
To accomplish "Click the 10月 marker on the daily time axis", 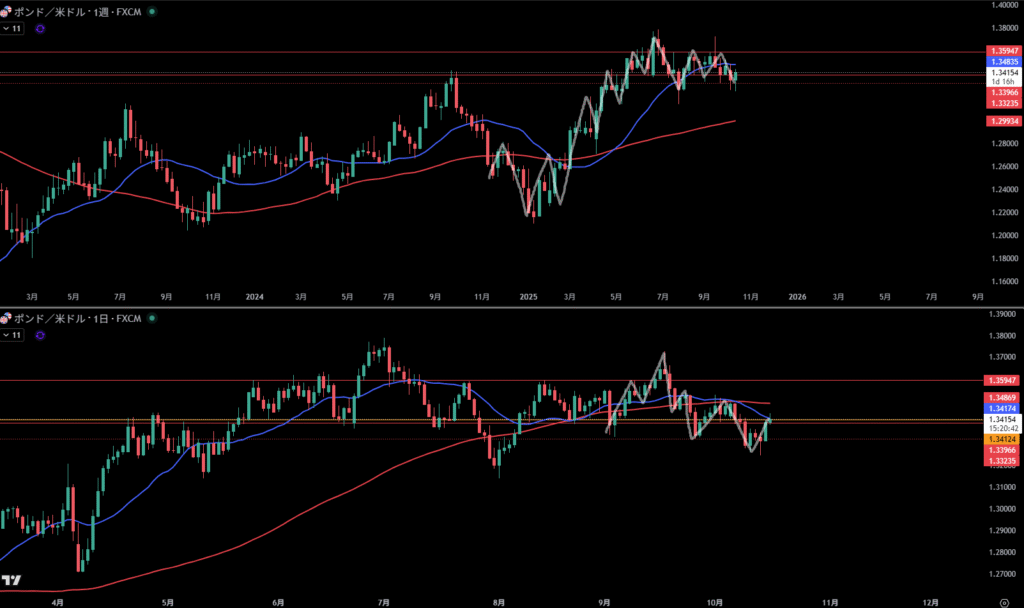I will 712,603.
